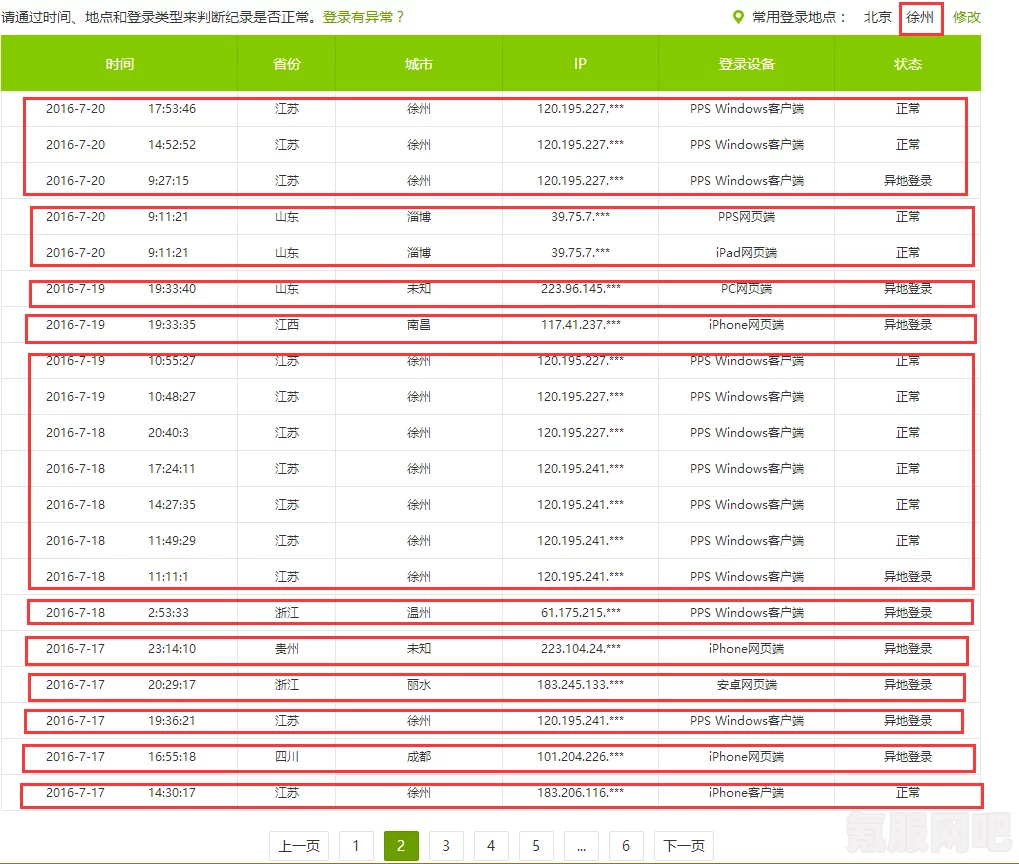Open page 4 of records
This screenshot has width=1019, height=864.
491,846
